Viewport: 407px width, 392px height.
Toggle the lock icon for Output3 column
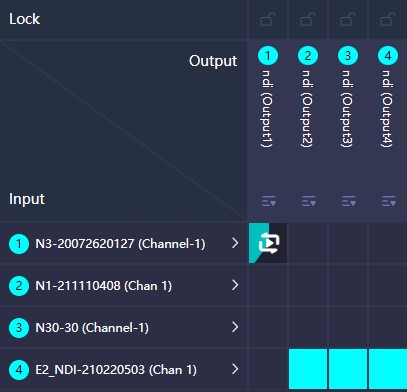348,19
